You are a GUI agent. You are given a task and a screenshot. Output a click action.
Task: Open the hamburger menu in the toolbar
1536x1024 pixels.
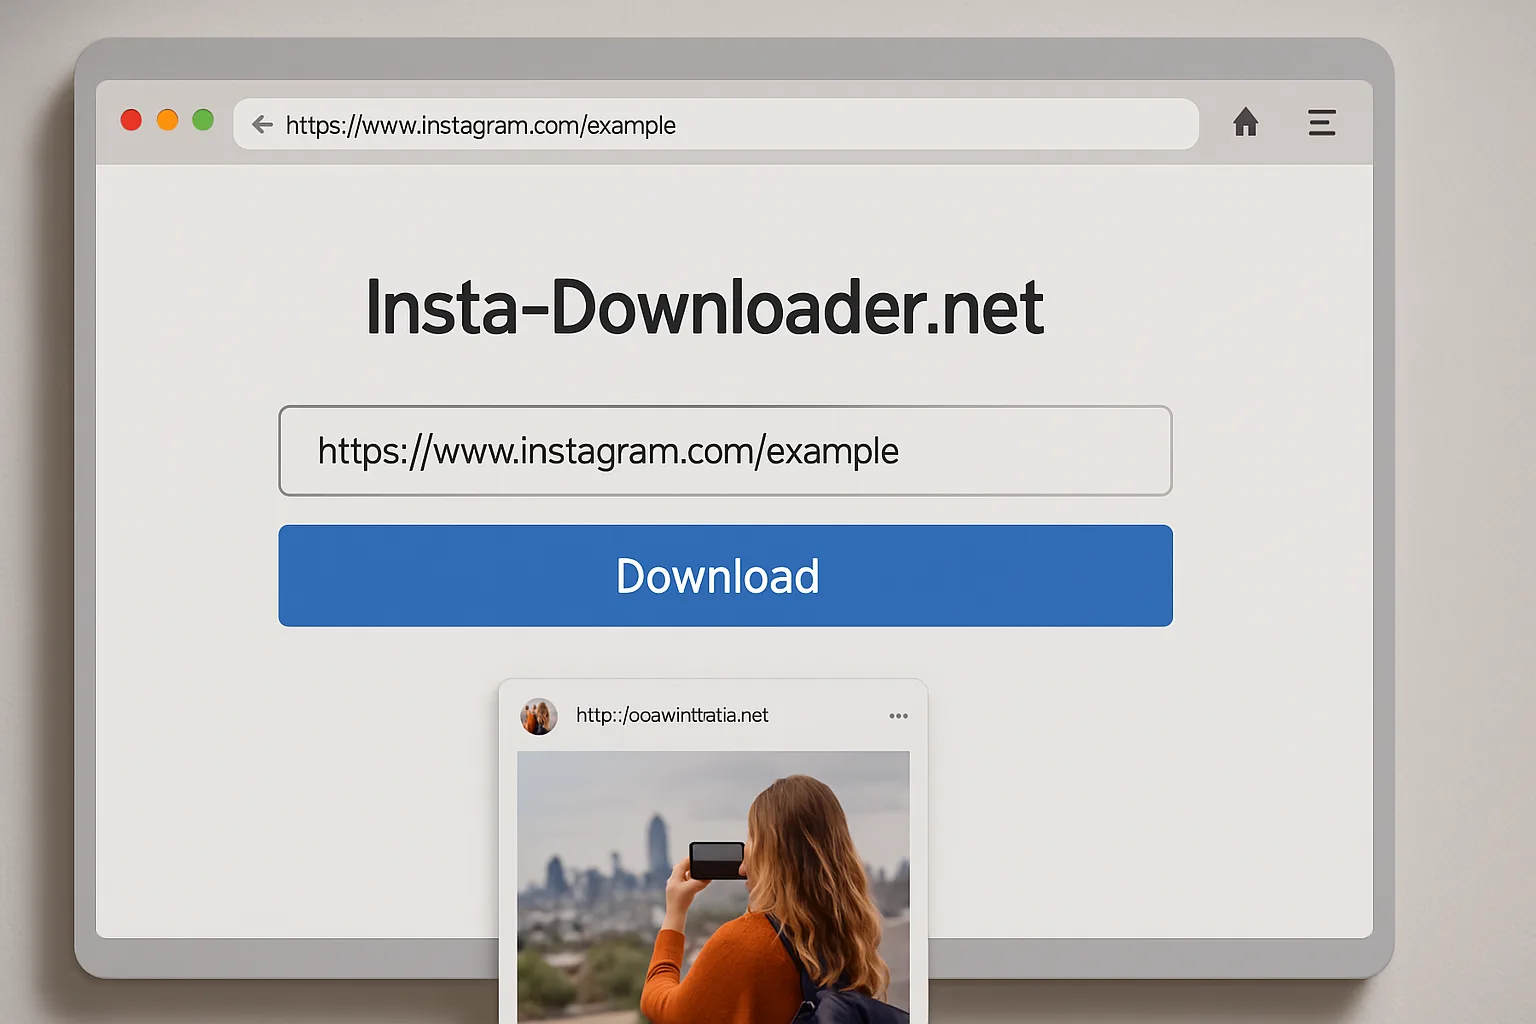[1322, 122]
